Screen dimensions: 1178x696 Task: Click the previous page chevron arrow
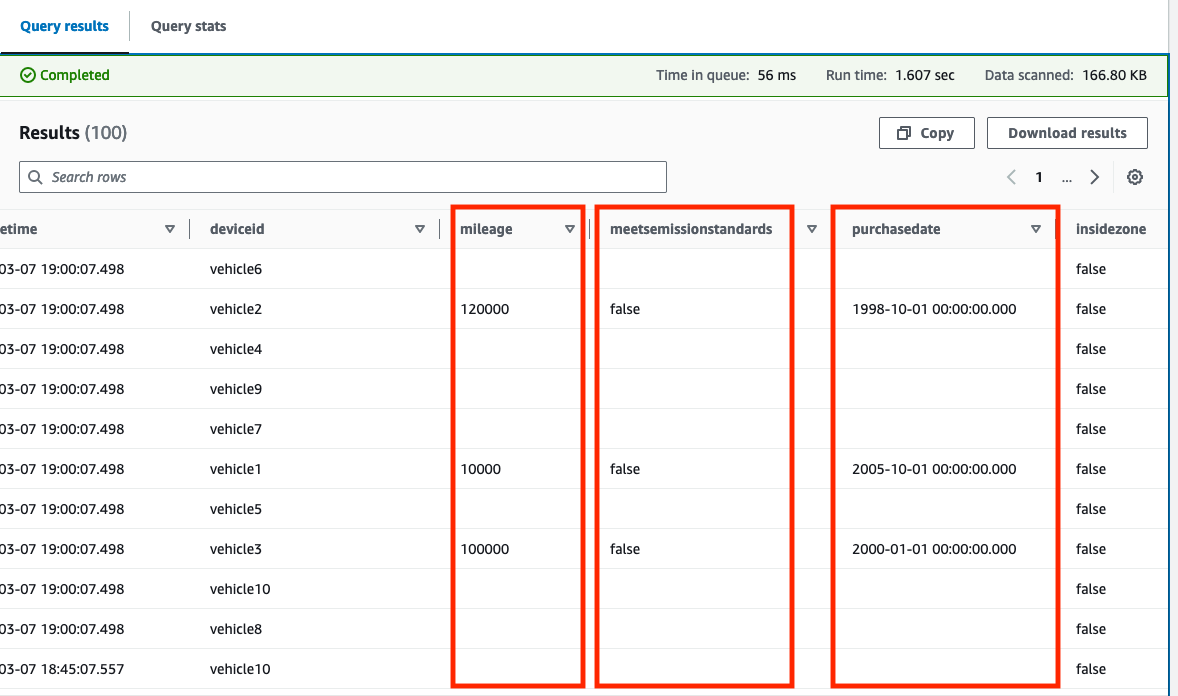point(1010,176)
